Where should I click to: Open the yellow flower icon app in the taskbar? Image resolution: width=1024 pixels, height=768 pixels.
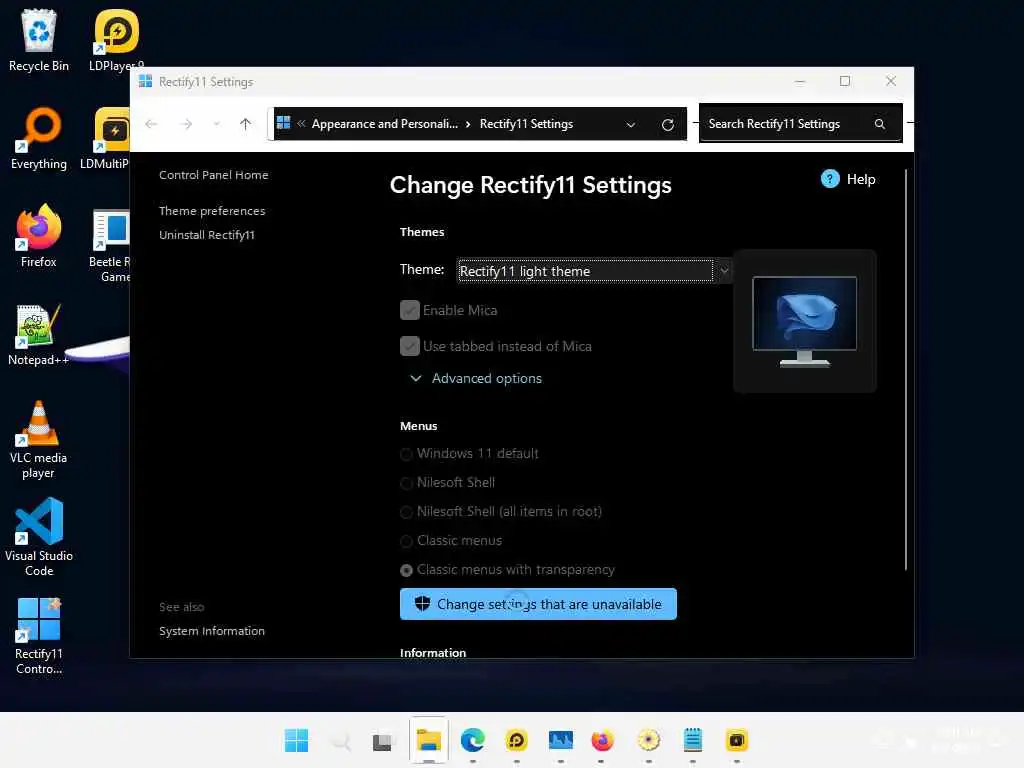[648, 741]
